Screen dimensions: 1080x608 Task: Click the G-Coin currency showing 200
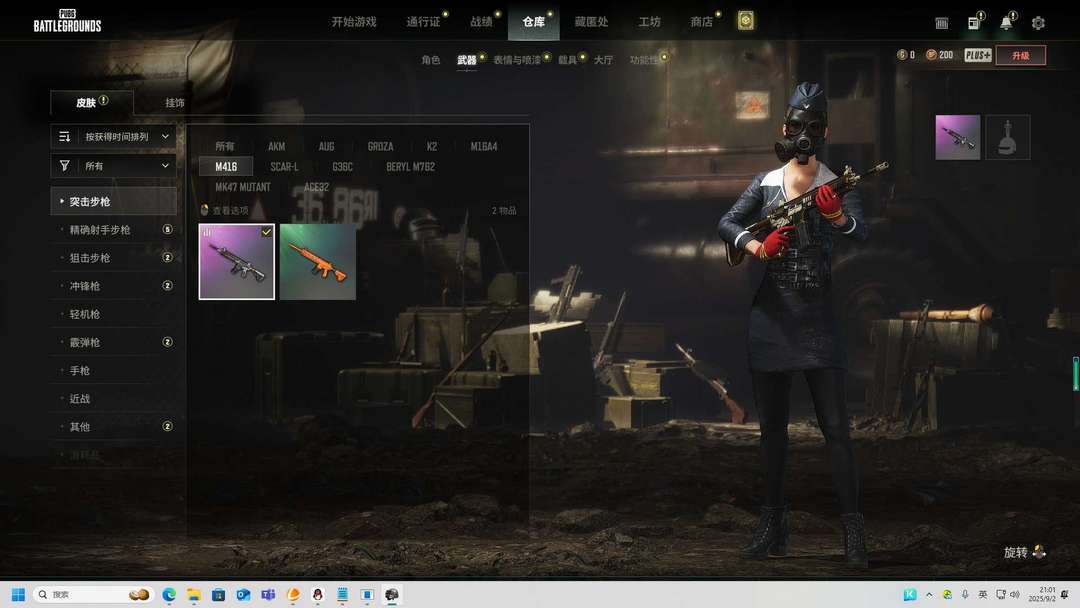point(939,55)
